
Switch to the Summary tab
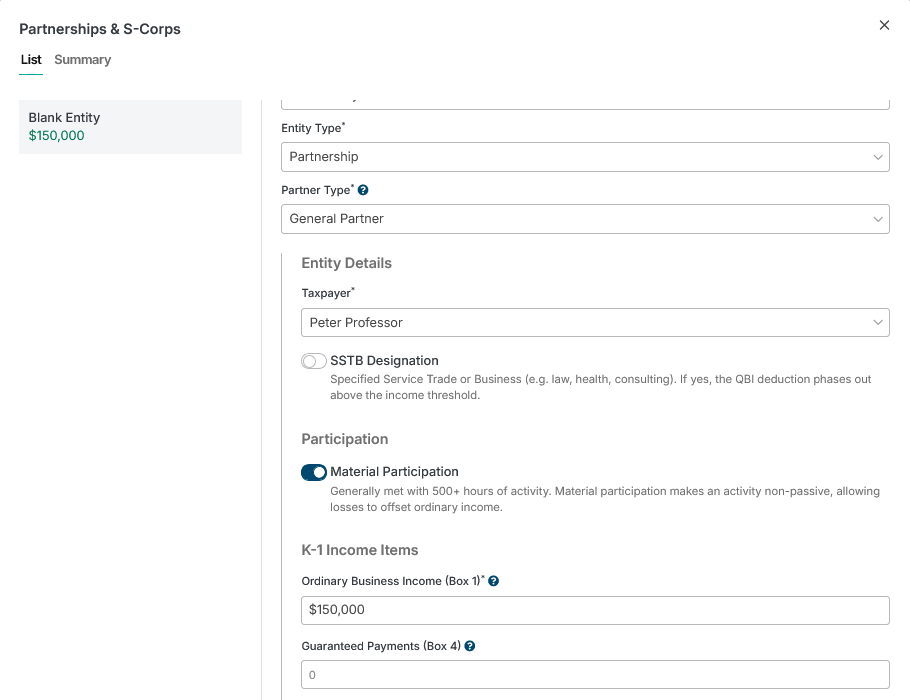click(x=82, y=60)
